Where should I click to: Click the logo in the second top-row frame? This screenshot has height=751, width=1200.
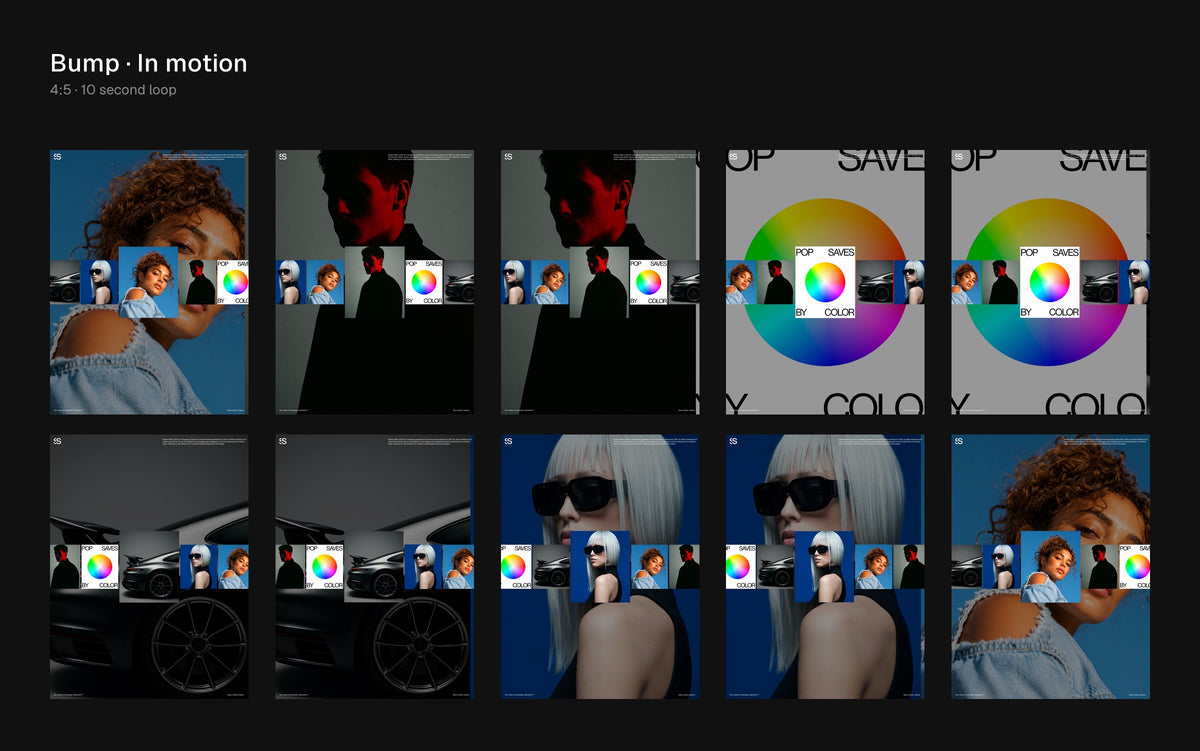[282, 157]
